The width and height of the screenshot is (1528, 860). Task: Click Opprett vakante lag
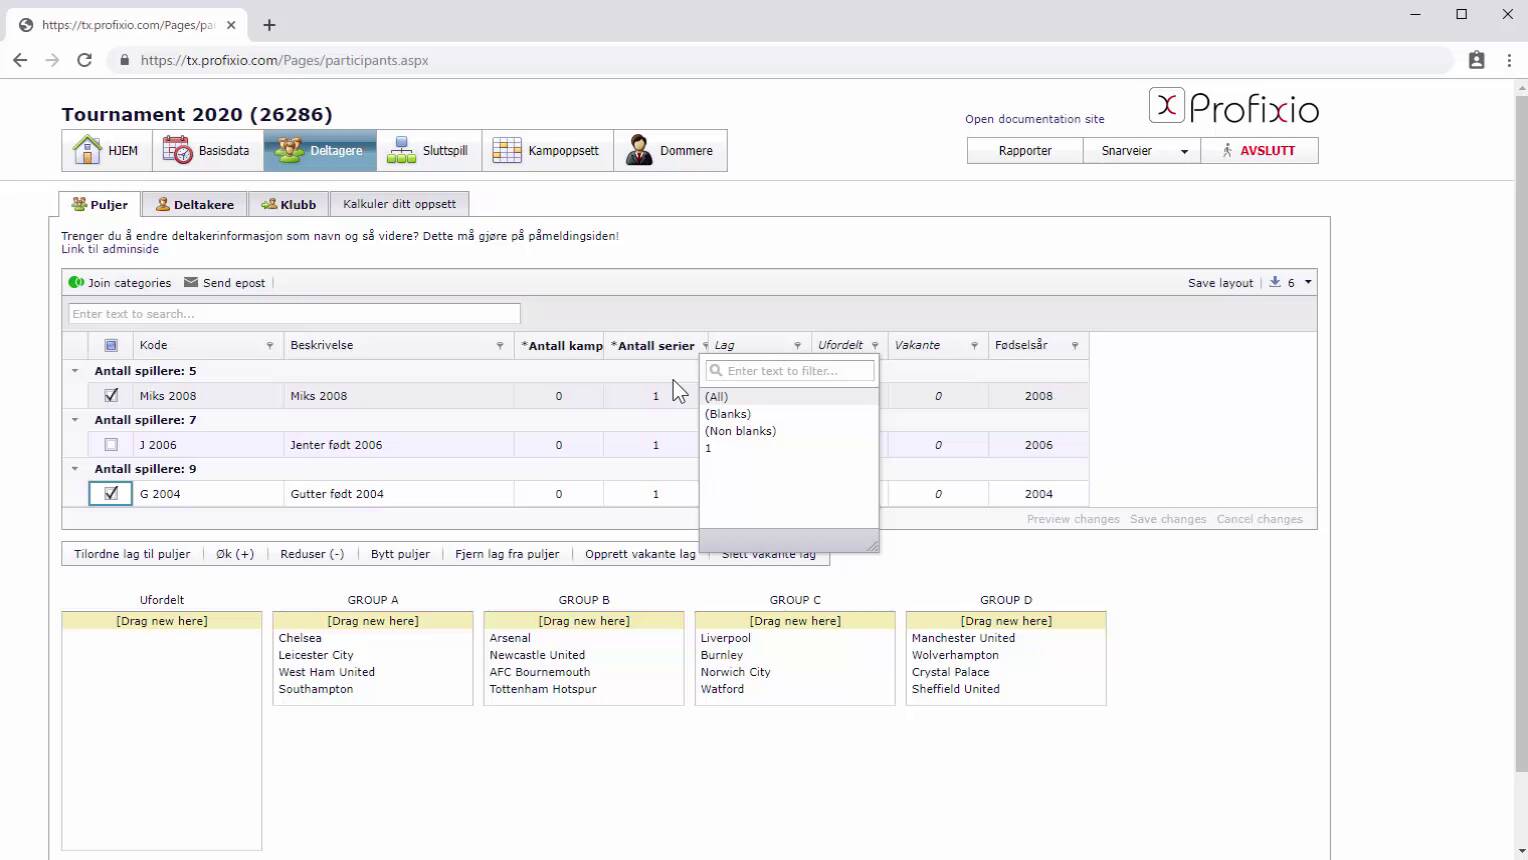pyautogui.click(x=640, y=554)
